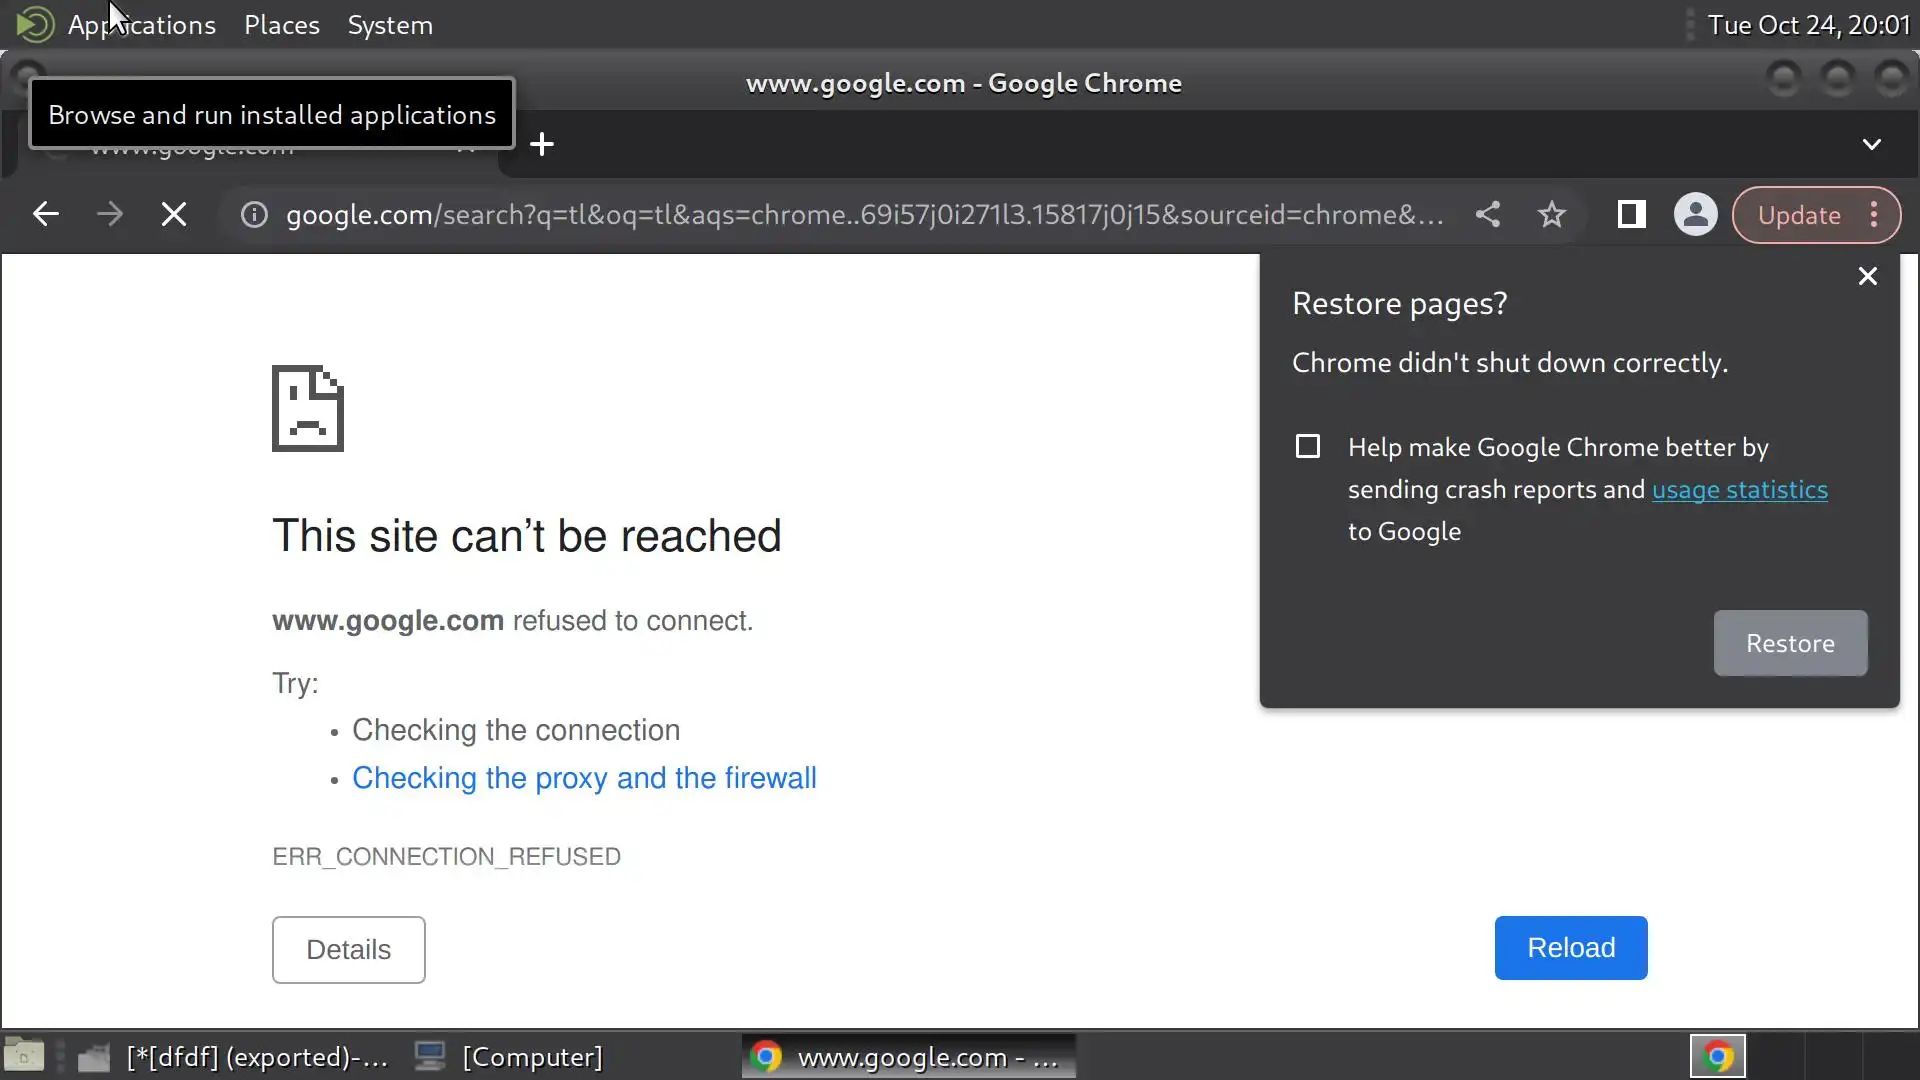Open Chrome three-dot menu

pyautogui.click(x=1874, y=214)
